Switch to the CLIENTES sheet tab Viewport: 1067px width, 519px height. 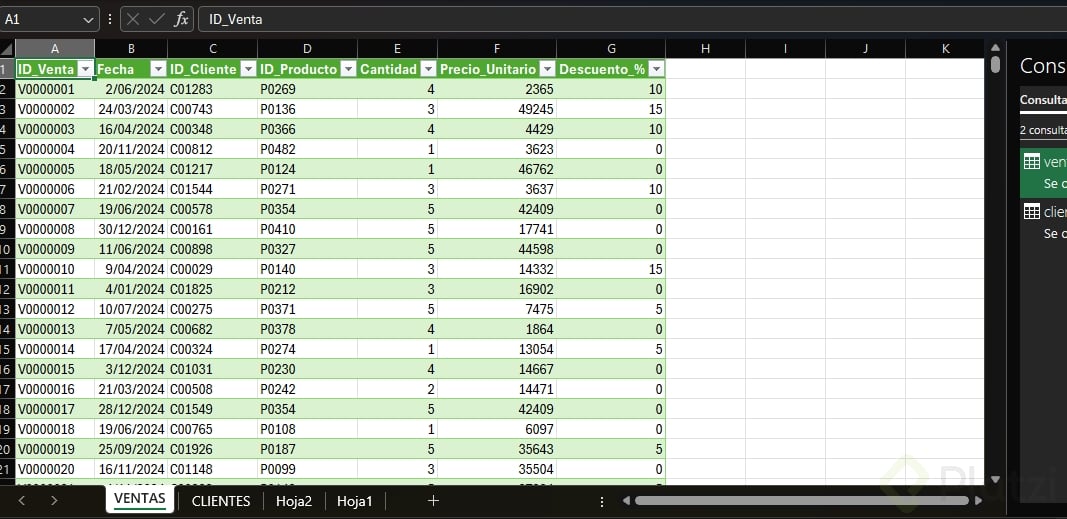[221, 501]
